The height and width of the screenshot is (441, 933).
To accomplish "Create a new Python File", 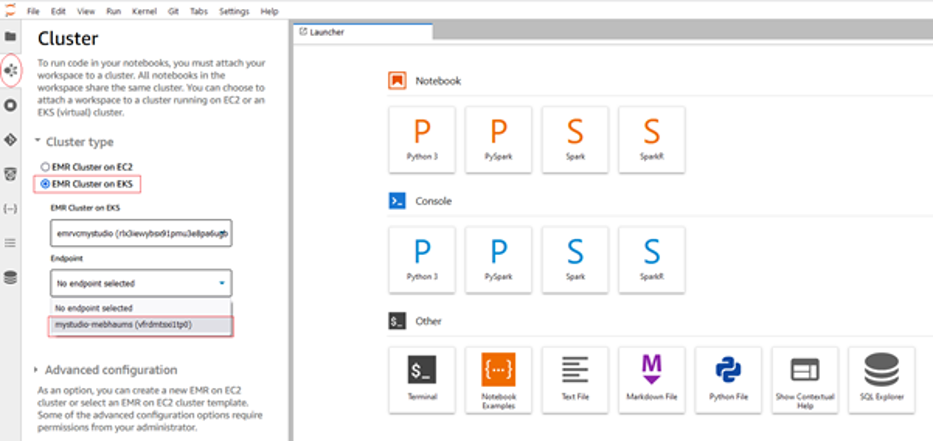I will [728, 380].
